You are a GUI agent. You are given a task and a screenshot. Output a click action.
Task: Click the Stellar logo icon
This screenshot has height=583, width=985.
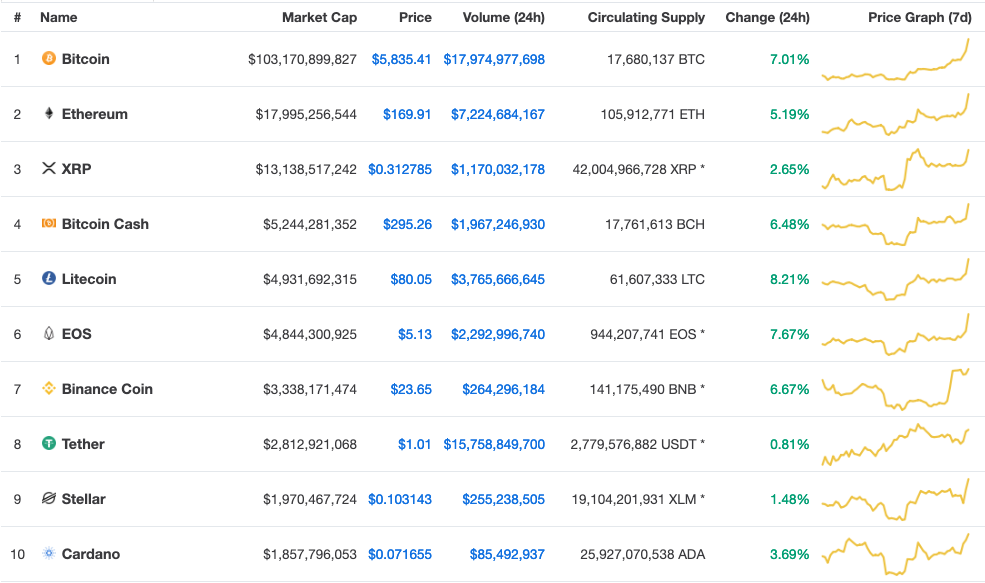[48, 498]
